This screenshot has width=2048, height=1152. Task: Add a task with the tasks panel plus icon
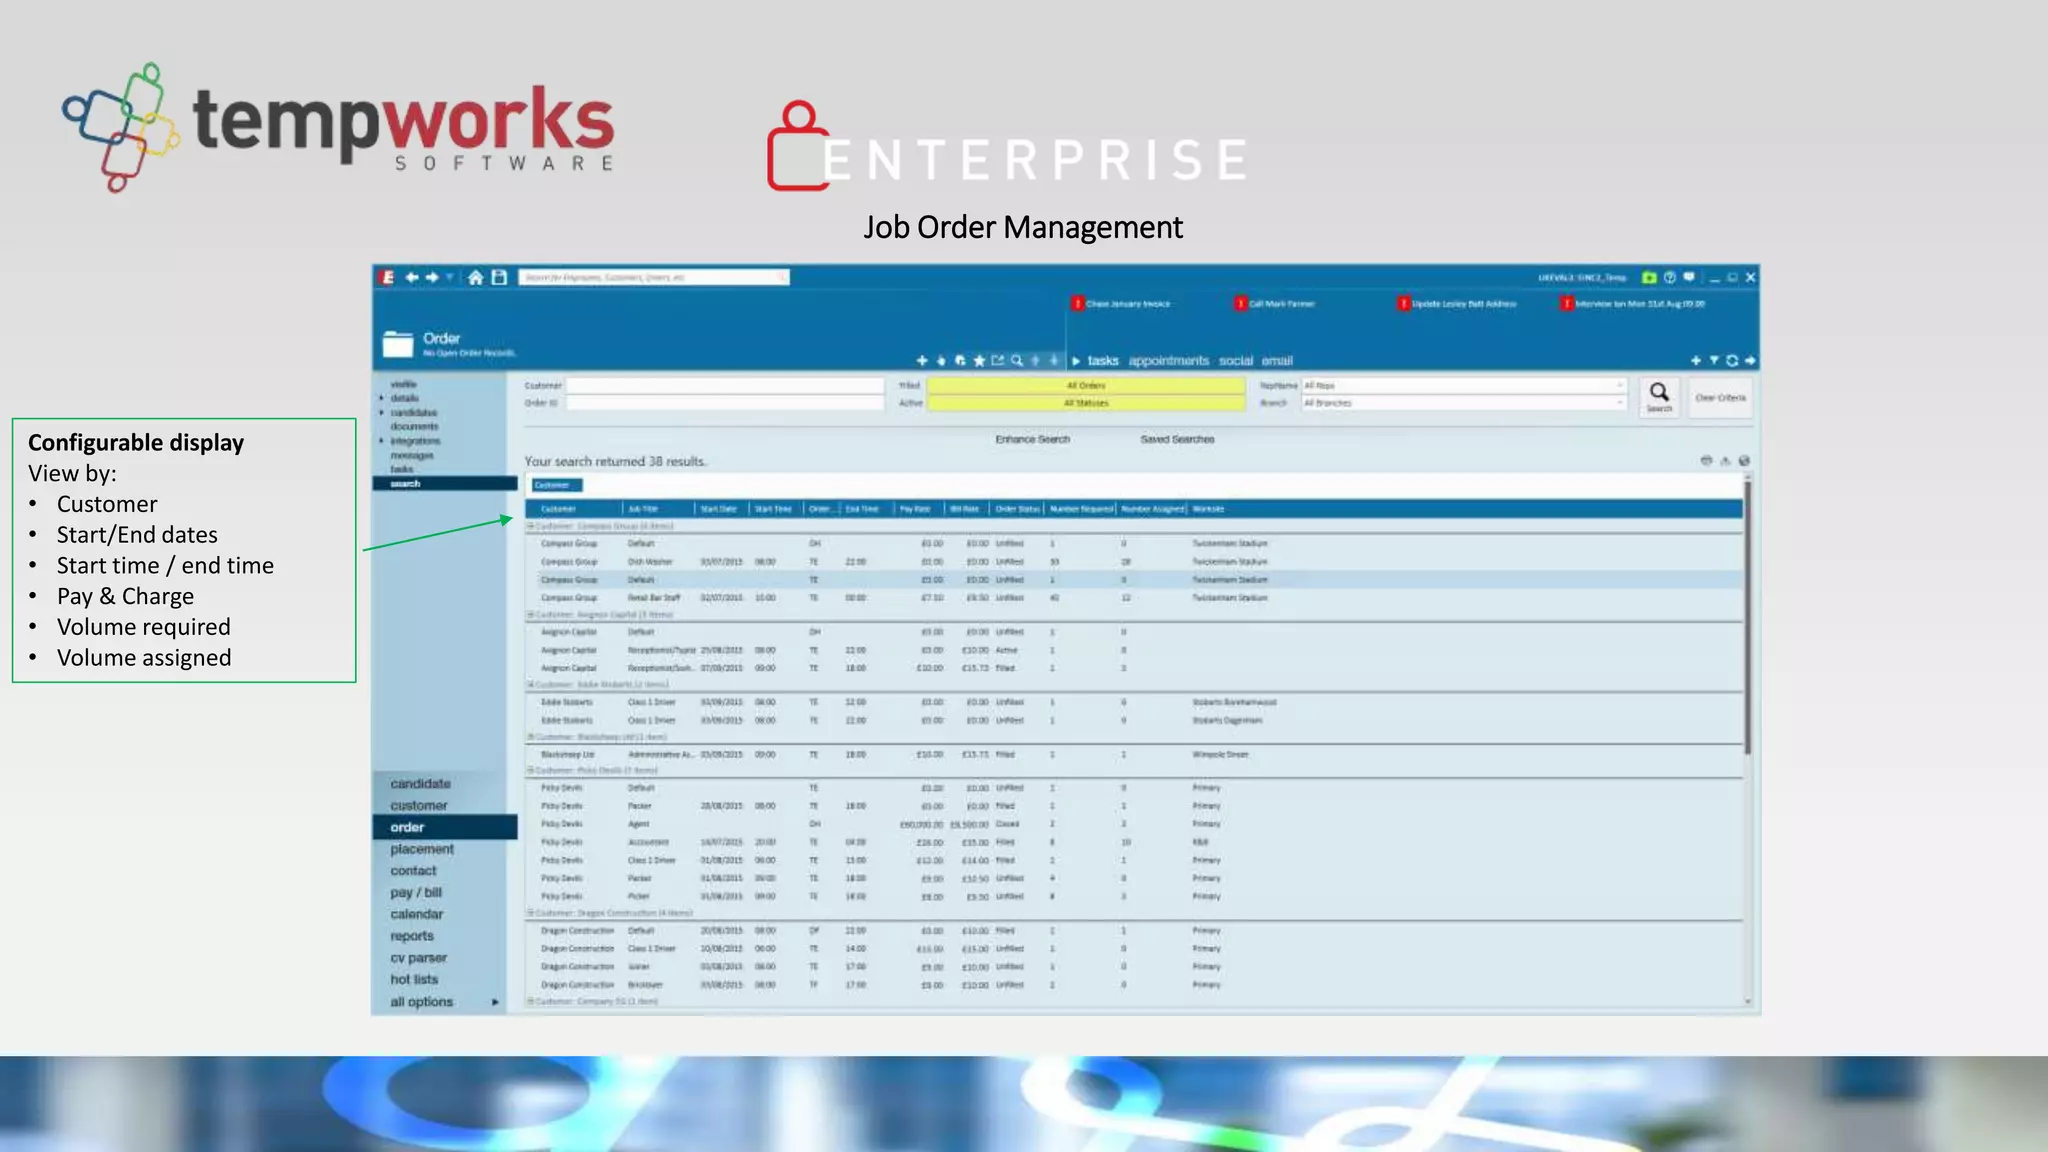click(x=1696, y=360)
